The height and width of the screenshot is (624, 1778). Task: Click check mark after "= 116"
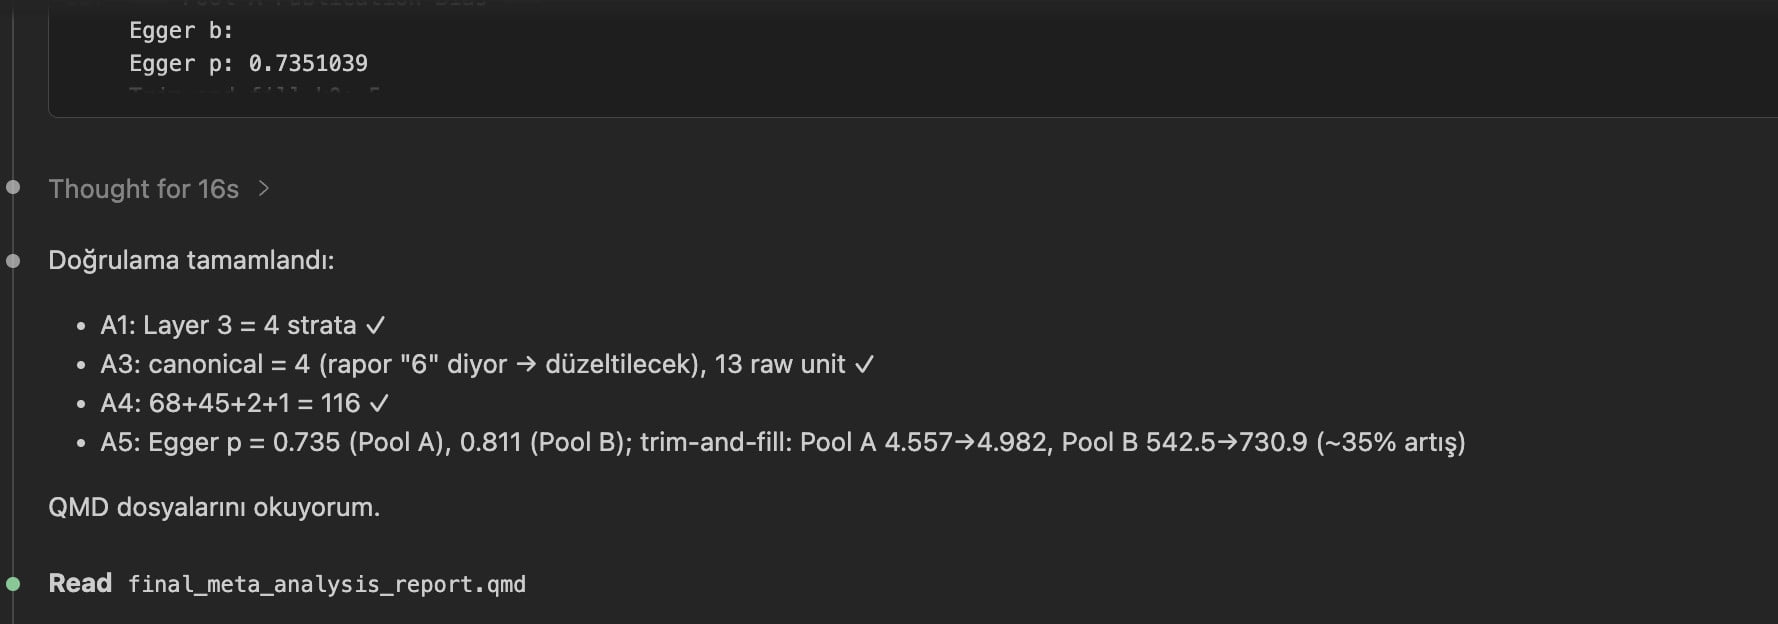379,403
